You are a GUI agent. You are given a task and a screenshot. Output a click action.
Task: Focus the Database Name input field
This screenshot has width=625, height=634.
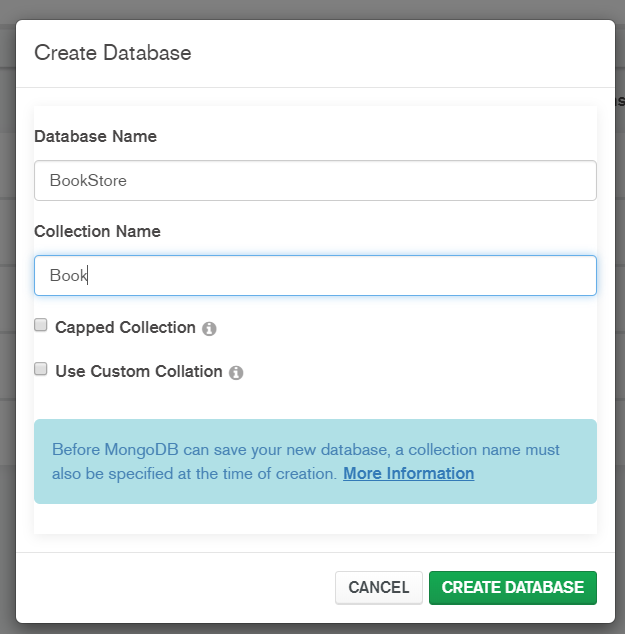[x=315, y=181]
